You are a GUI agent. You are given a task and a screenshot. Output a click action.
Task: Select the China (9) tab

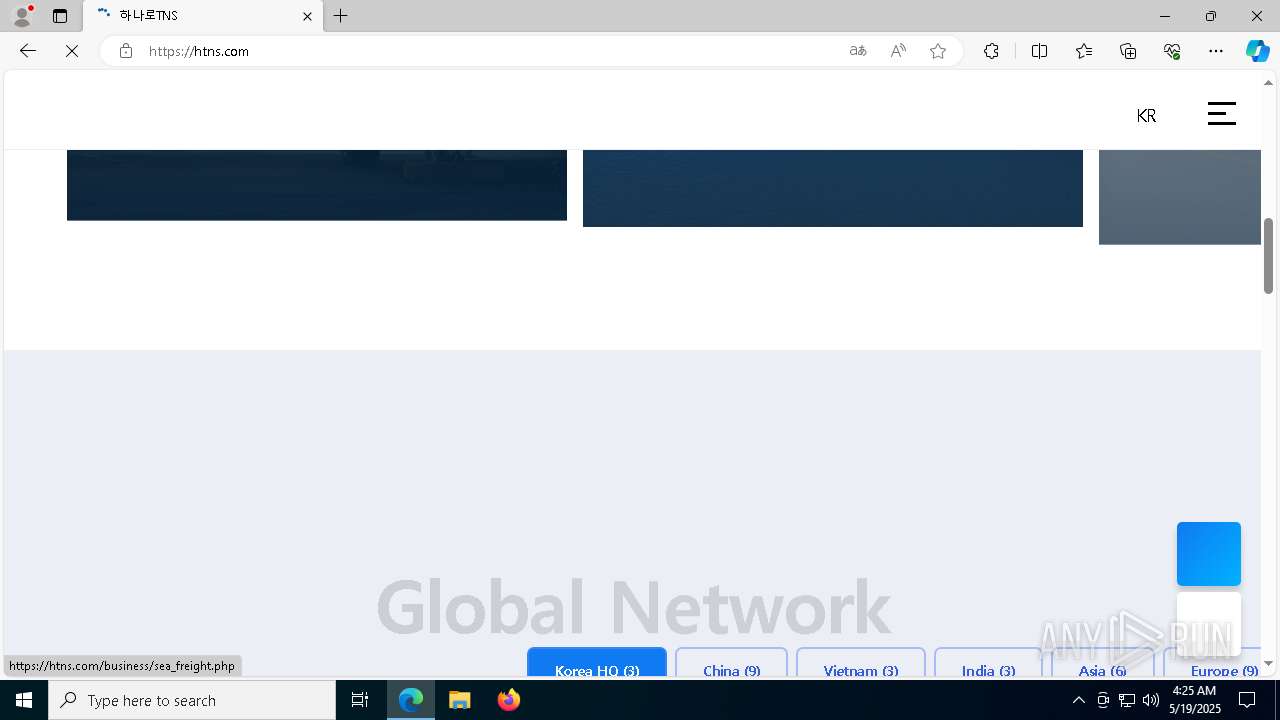pyautogui.click(x=732, y=663)
